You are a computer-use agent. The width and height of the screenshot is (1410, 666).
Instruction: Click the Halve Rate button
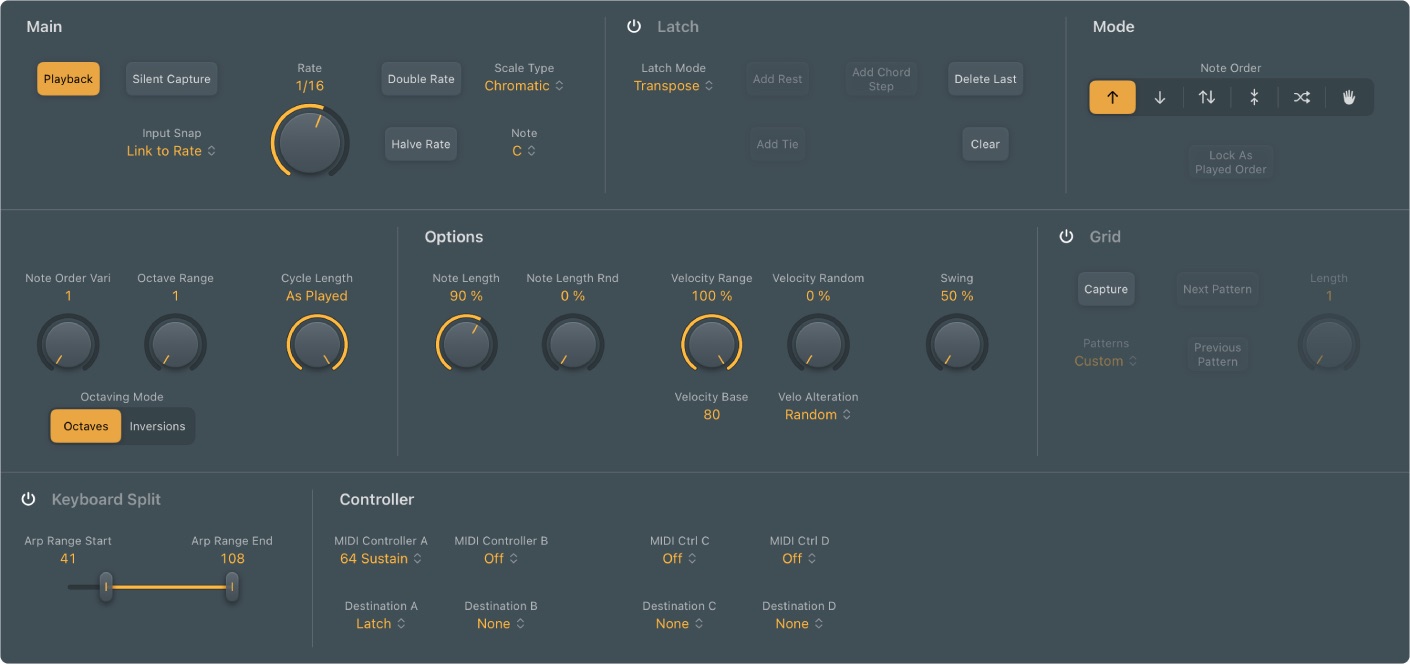[x=421, y=144]
